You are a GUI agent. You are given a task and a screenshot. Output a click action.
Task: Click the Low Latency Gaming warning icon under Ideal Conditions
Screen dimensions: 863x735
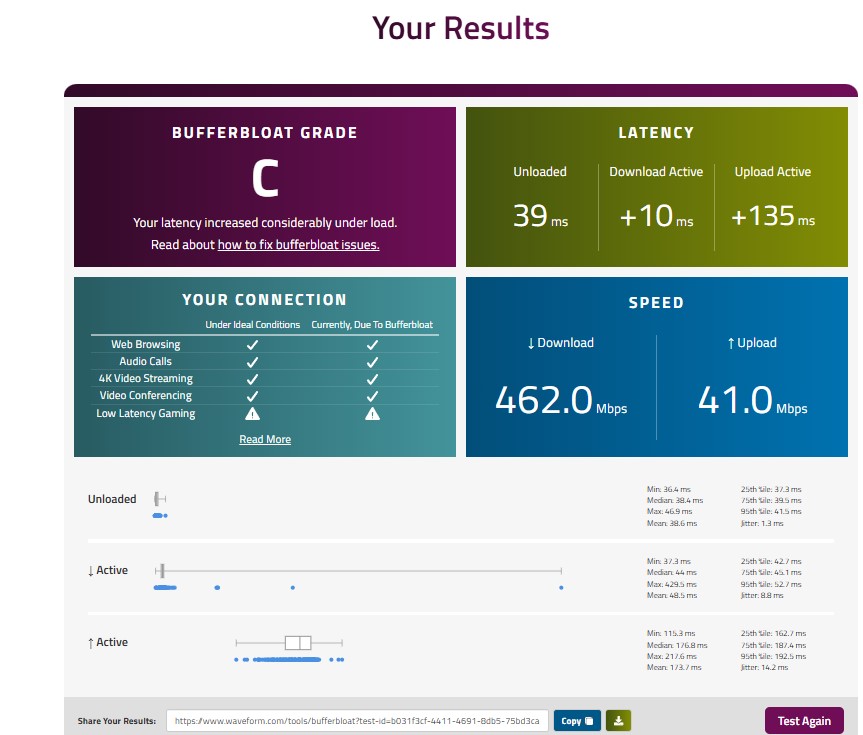point(252,413)
